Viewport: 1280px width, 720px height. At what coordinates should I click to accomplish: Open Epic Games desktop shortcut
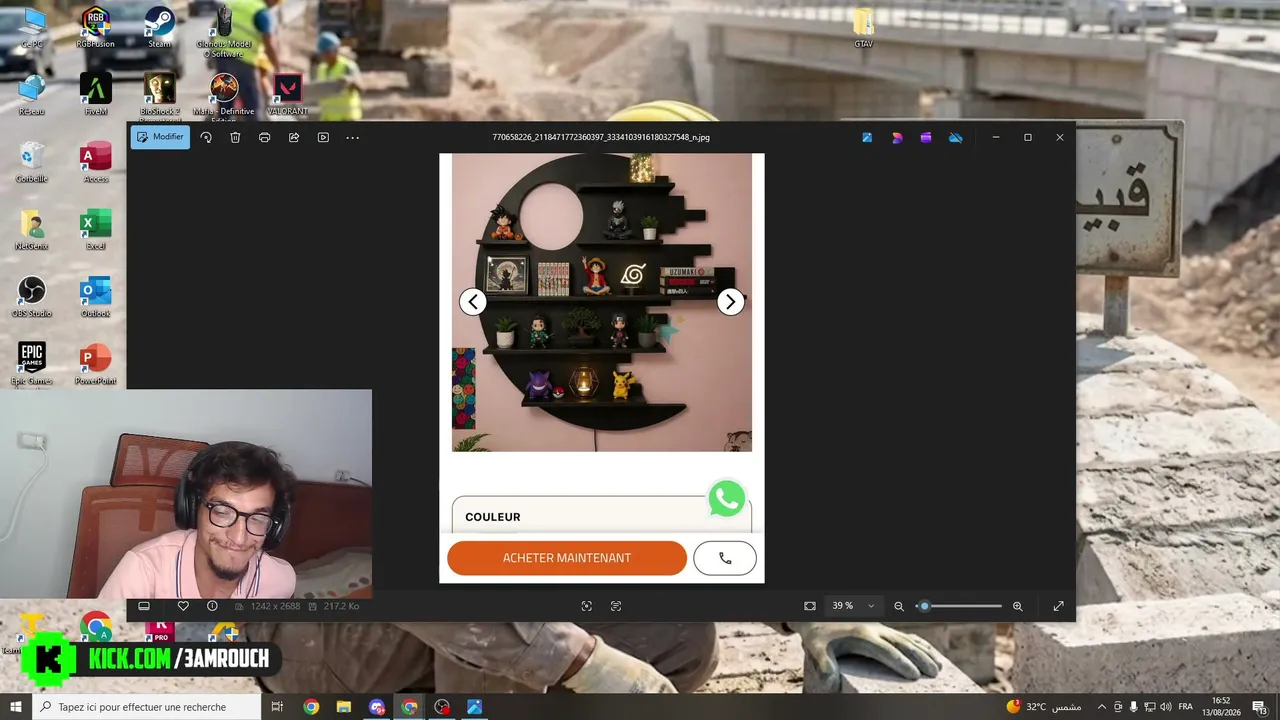(x=32, y=364)
